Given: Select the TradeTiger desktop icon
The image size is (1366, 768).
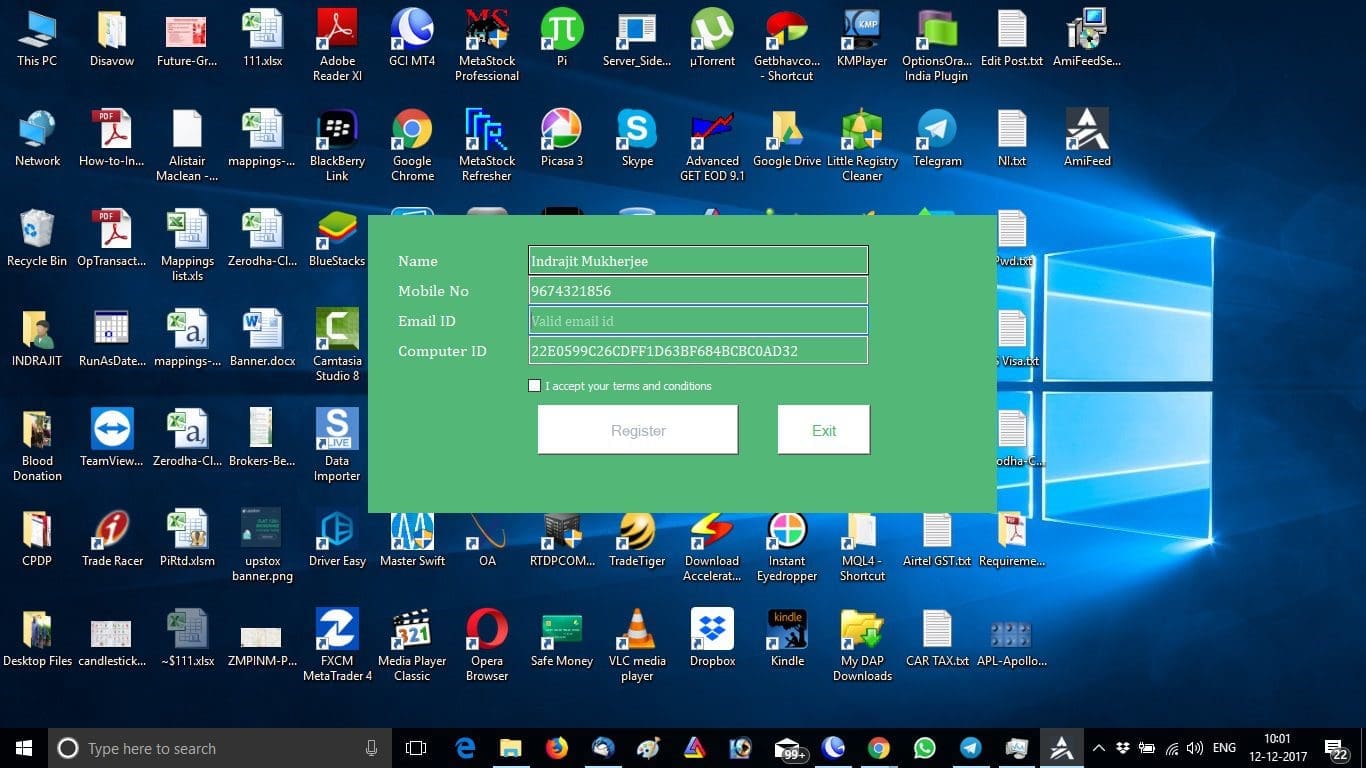Looking at the screenshot, I should [637, 538].
